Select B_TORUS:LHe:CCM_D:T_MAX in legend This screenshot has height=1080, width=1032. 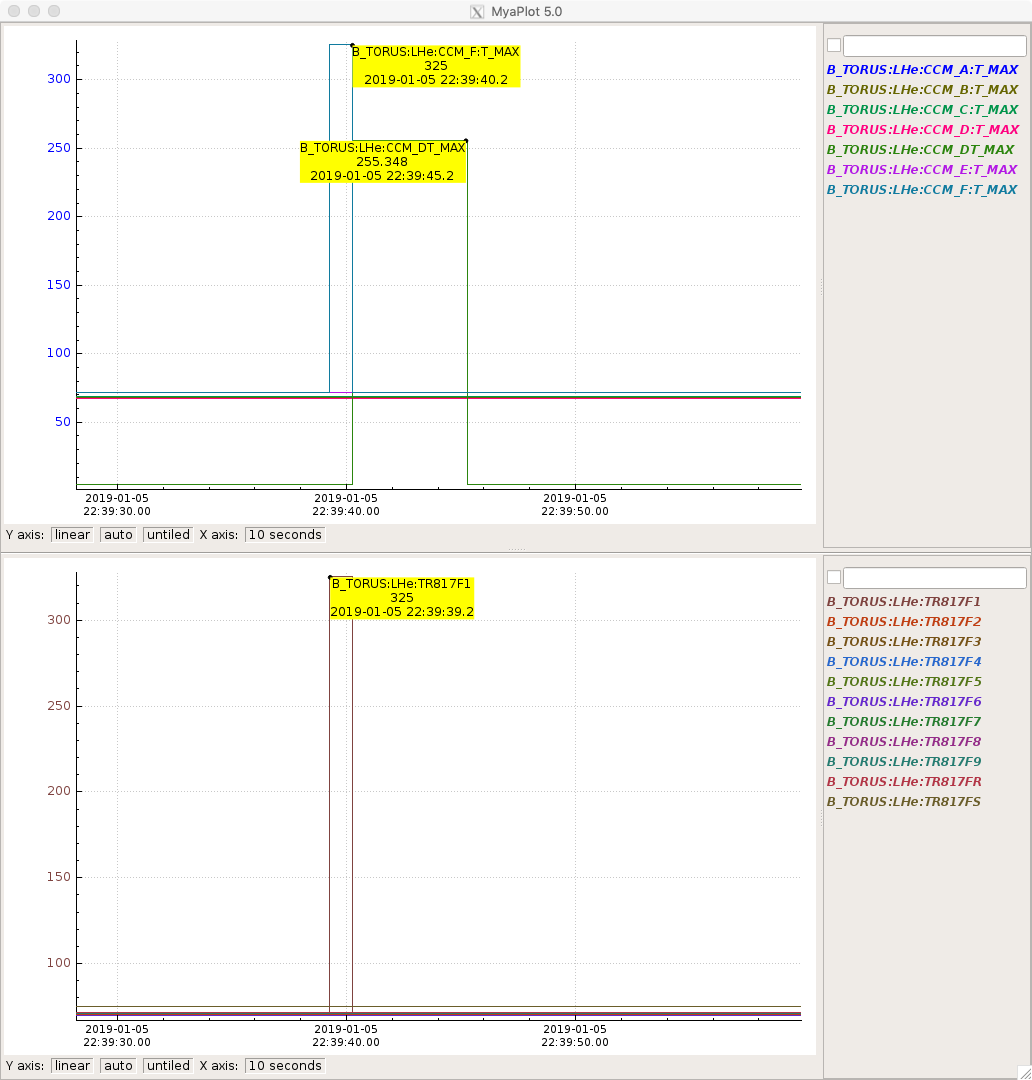pyautogui.click(x=922, y=129)
